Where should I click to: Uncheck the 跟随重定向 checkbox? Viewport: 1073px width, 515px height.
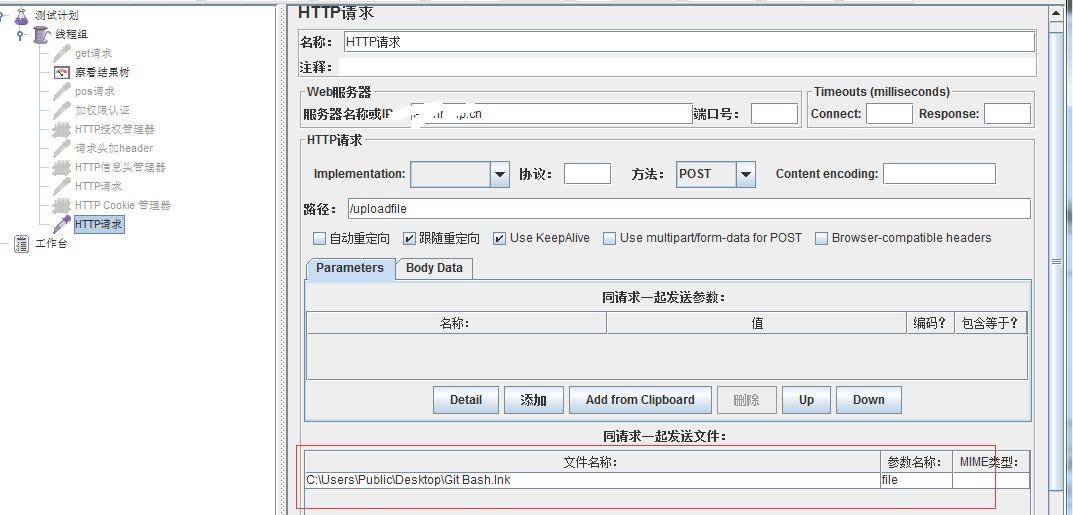[409, 238]
